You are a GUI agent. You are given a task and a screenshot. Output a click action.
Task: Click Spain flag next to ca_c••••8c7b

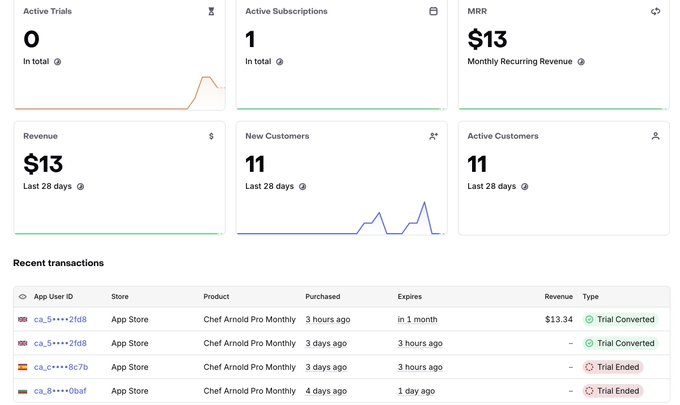(23, 367)
